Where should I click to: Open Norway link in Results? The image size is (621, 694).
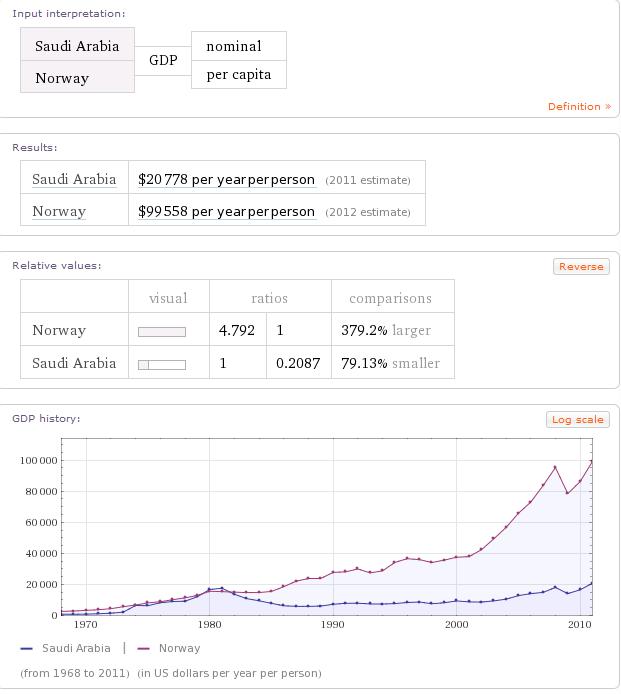click(x=59, y=211)
